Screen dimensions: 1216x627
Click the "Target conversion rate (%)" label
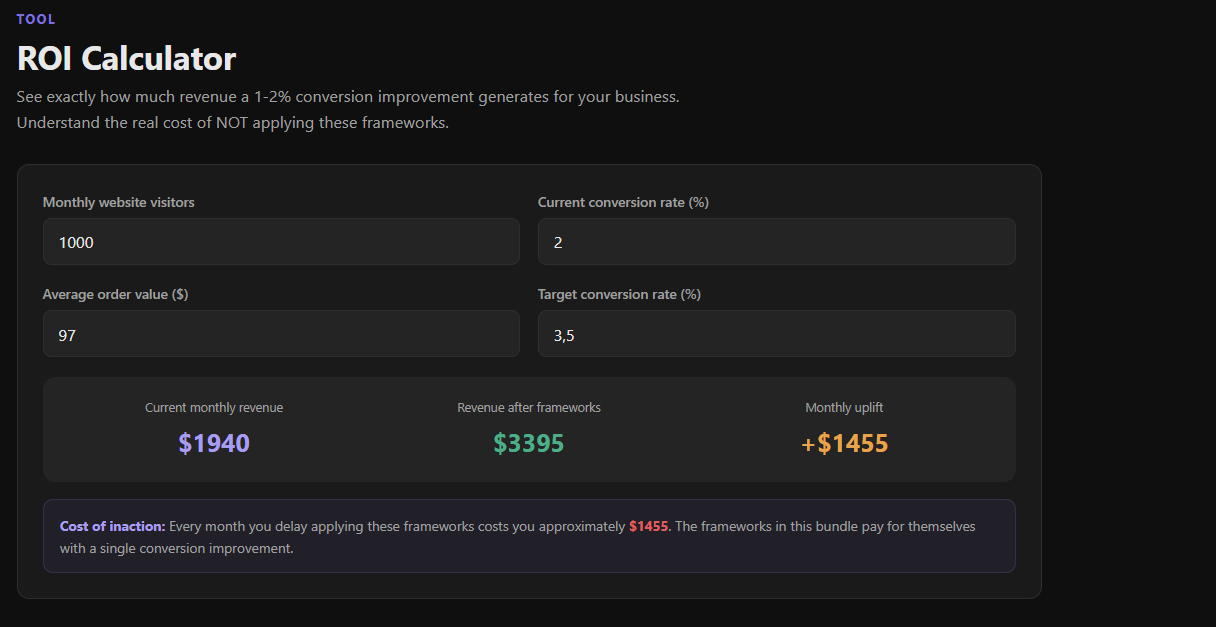point(619,294)
